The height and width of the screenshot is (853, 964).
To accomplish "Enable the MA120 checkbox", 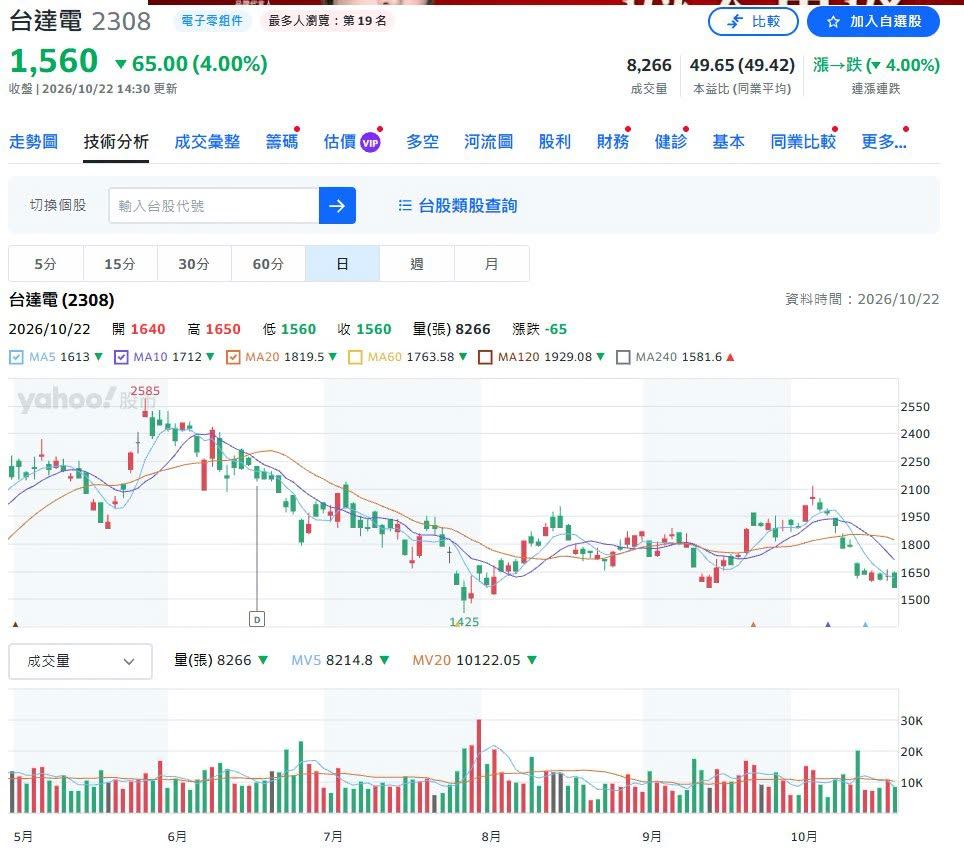I will 485,357.
